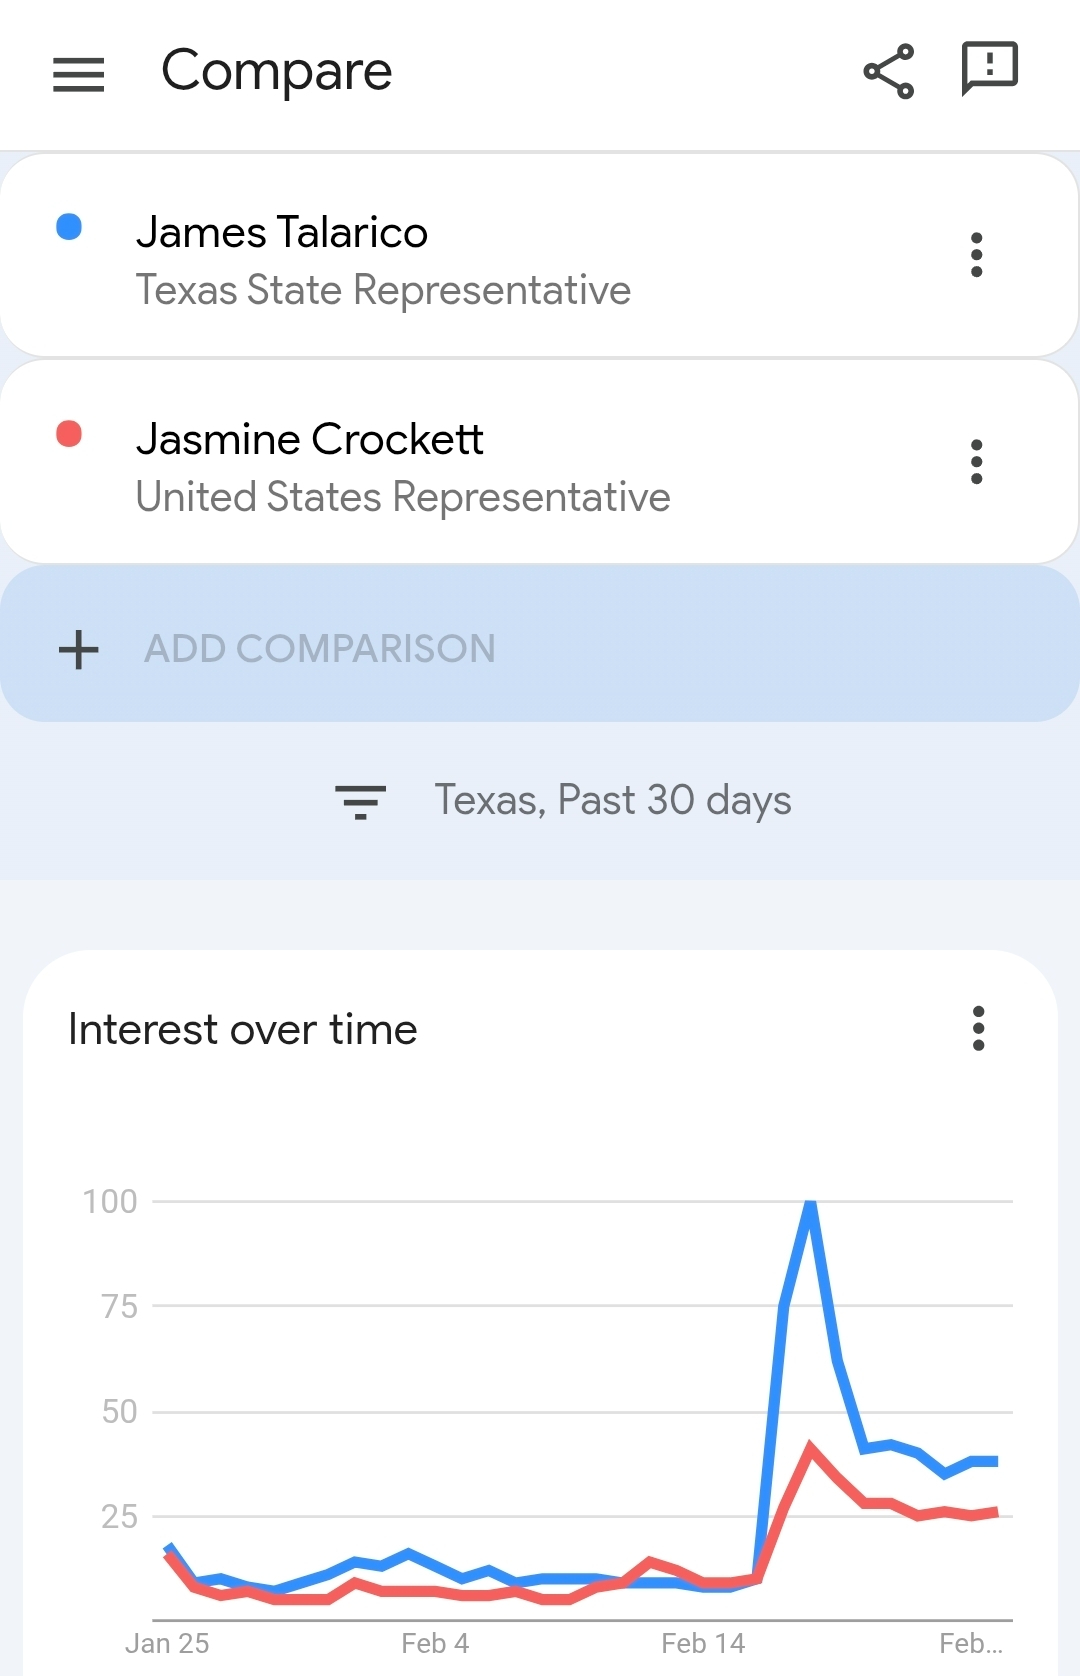Click the plus icon to add comparison
The width and height of the screenshot is (1080, 1676).
tap(78, 649)
